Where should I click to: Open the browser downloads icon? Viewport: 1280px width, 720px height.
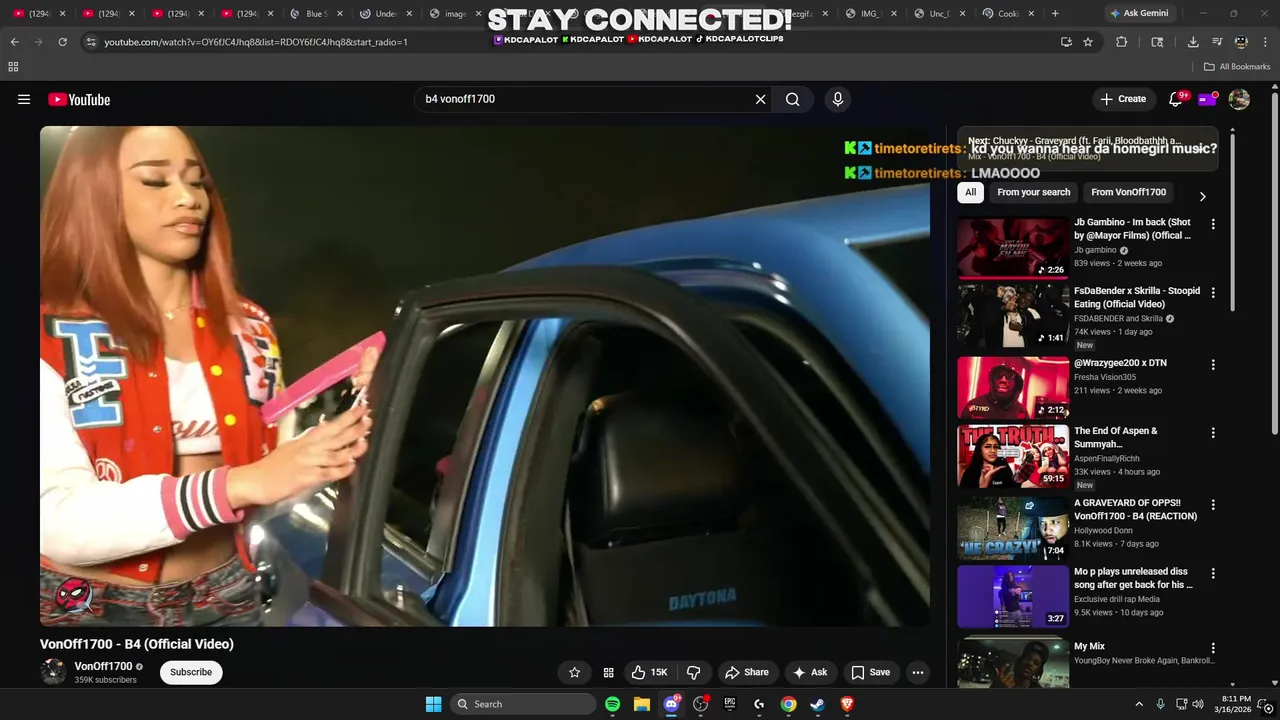[1193, 42]
